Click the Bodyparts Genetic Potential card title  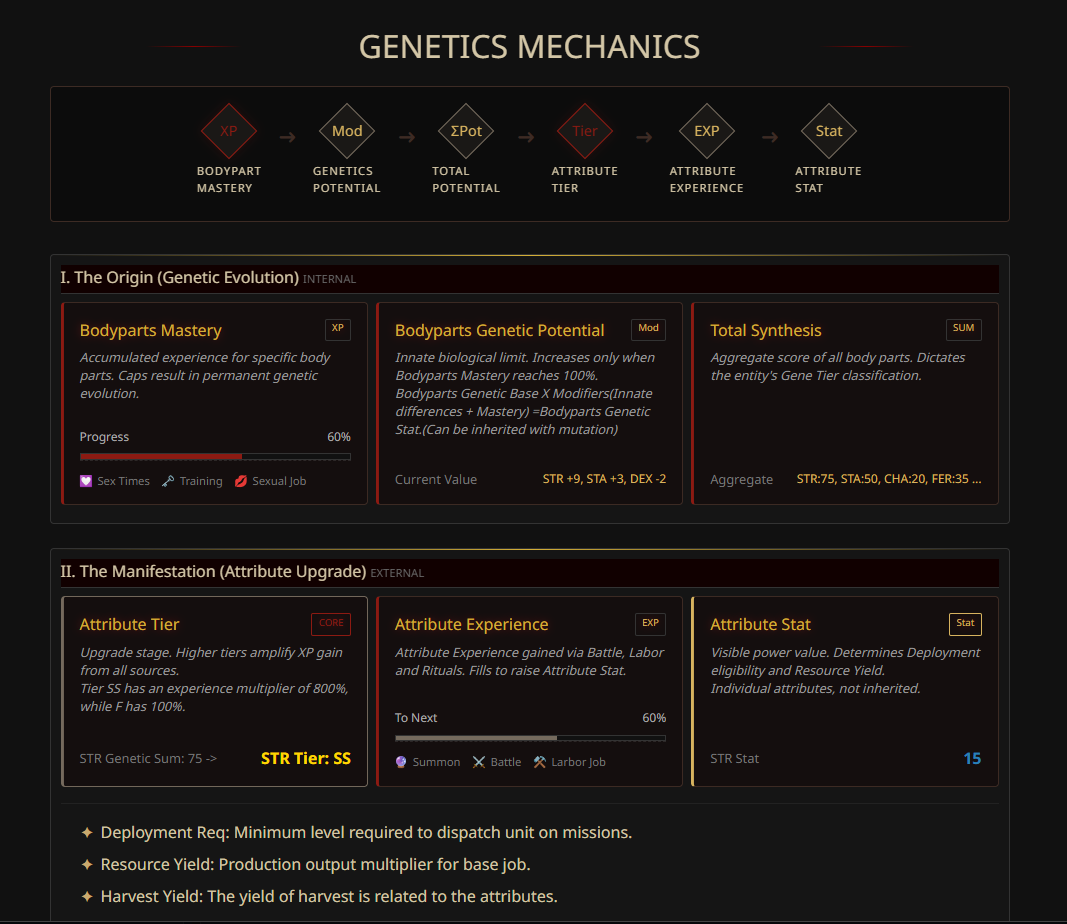click(x=499, y=330)
